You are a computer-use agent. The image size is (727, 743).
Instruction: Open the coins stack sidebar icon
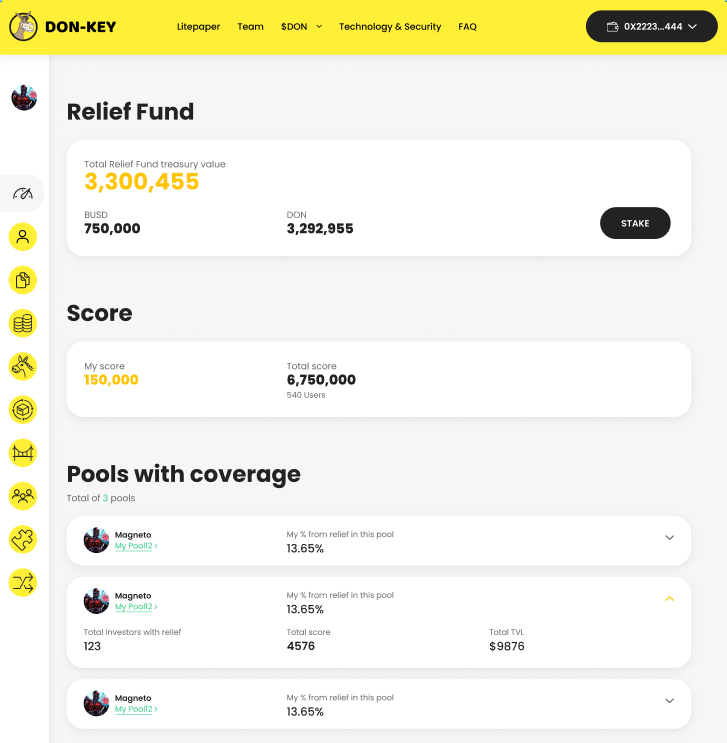(x=23, y=323)
